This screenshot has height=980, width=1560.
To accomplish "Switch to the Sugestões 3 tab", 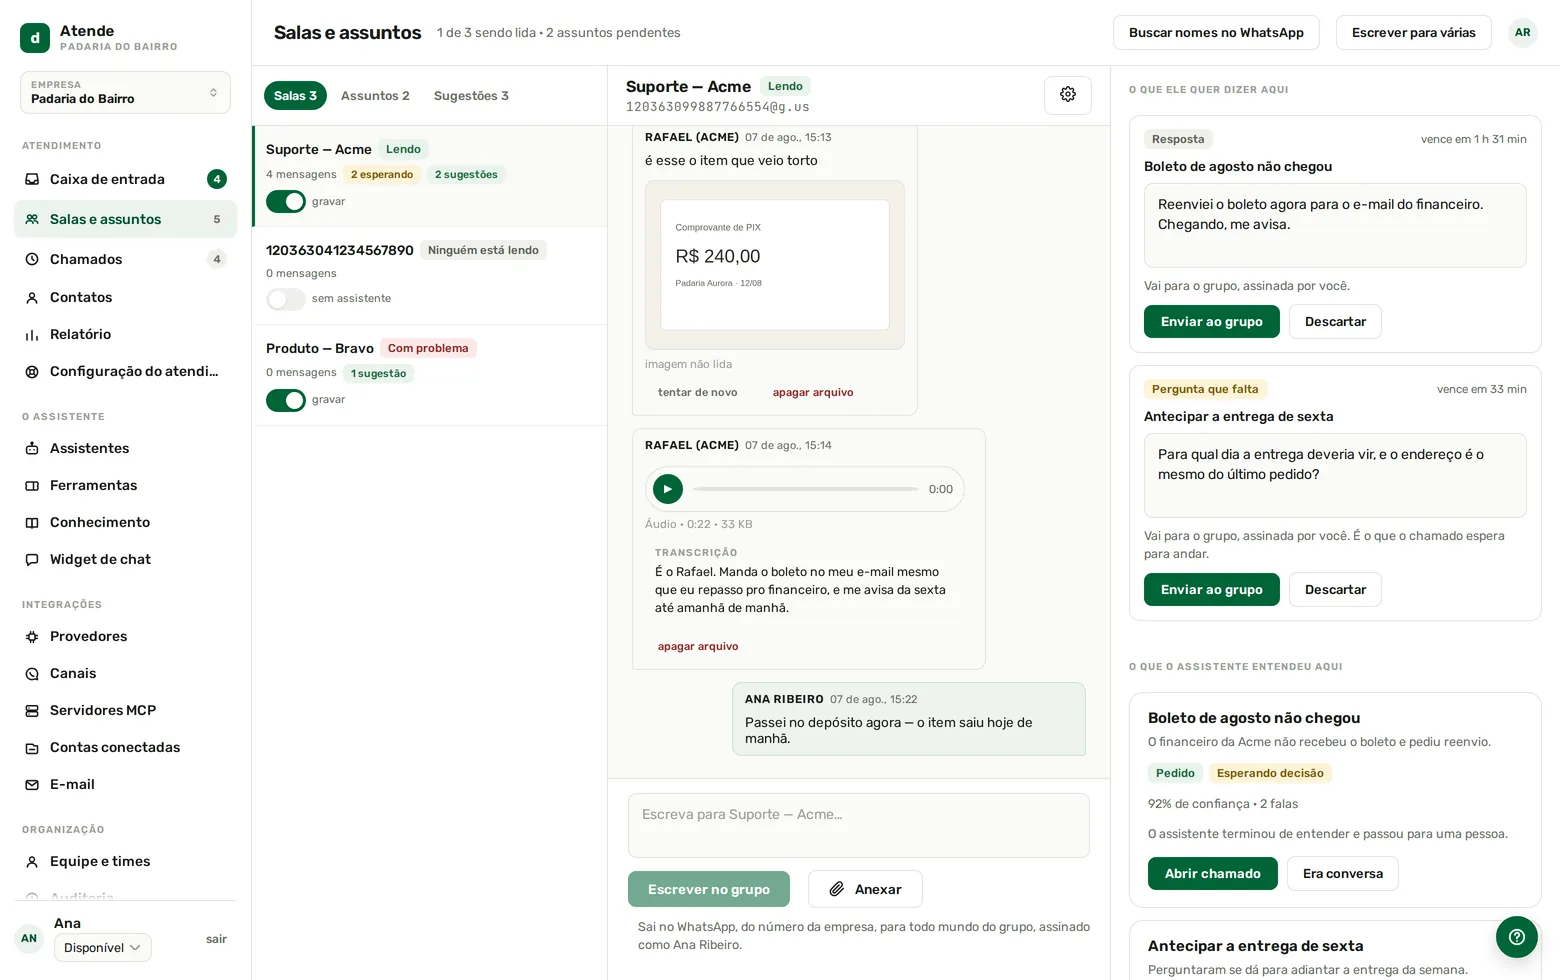I will point(471,95).
